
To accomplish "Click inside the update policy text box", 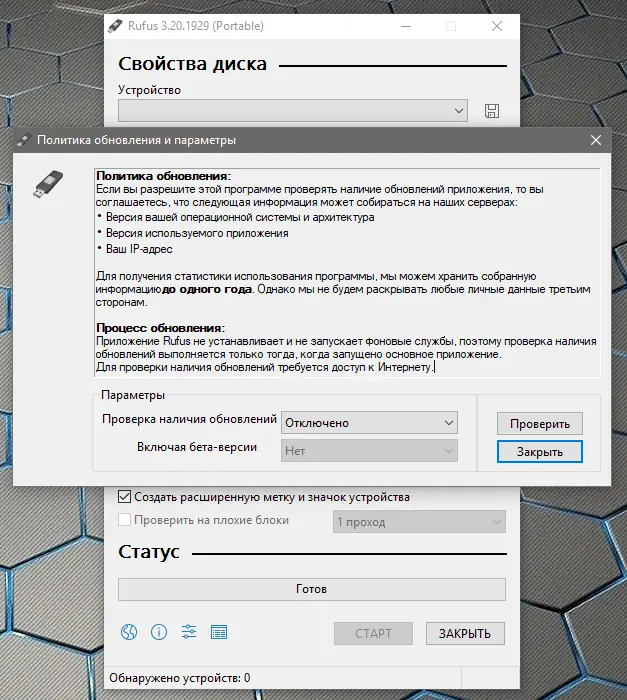I will click(347, 272).
